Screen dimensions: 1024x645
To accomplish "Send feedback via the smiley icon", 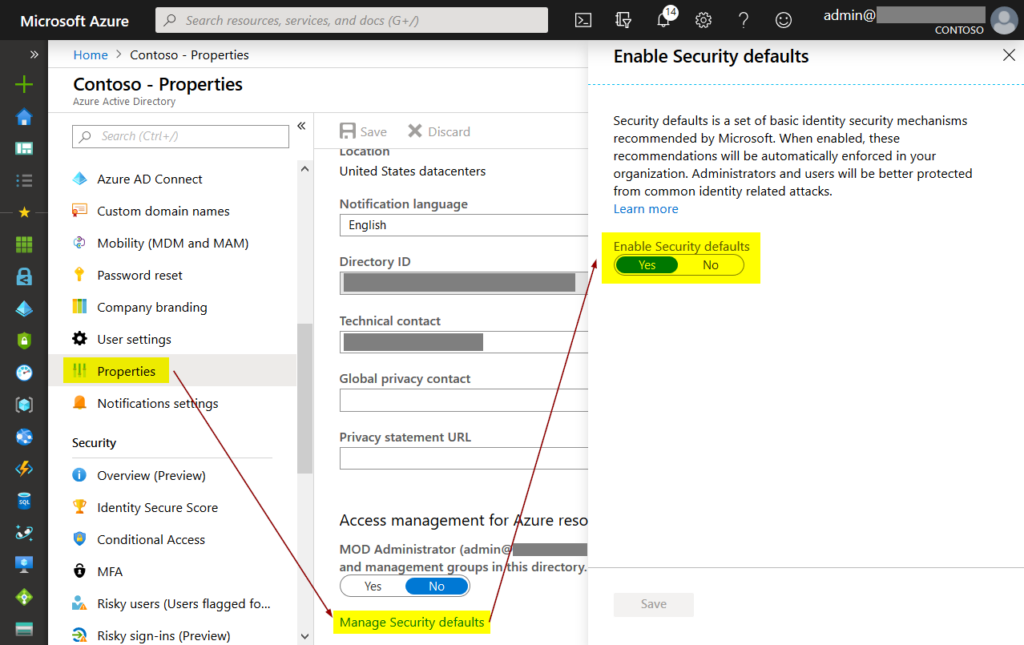I will [783, 18].
